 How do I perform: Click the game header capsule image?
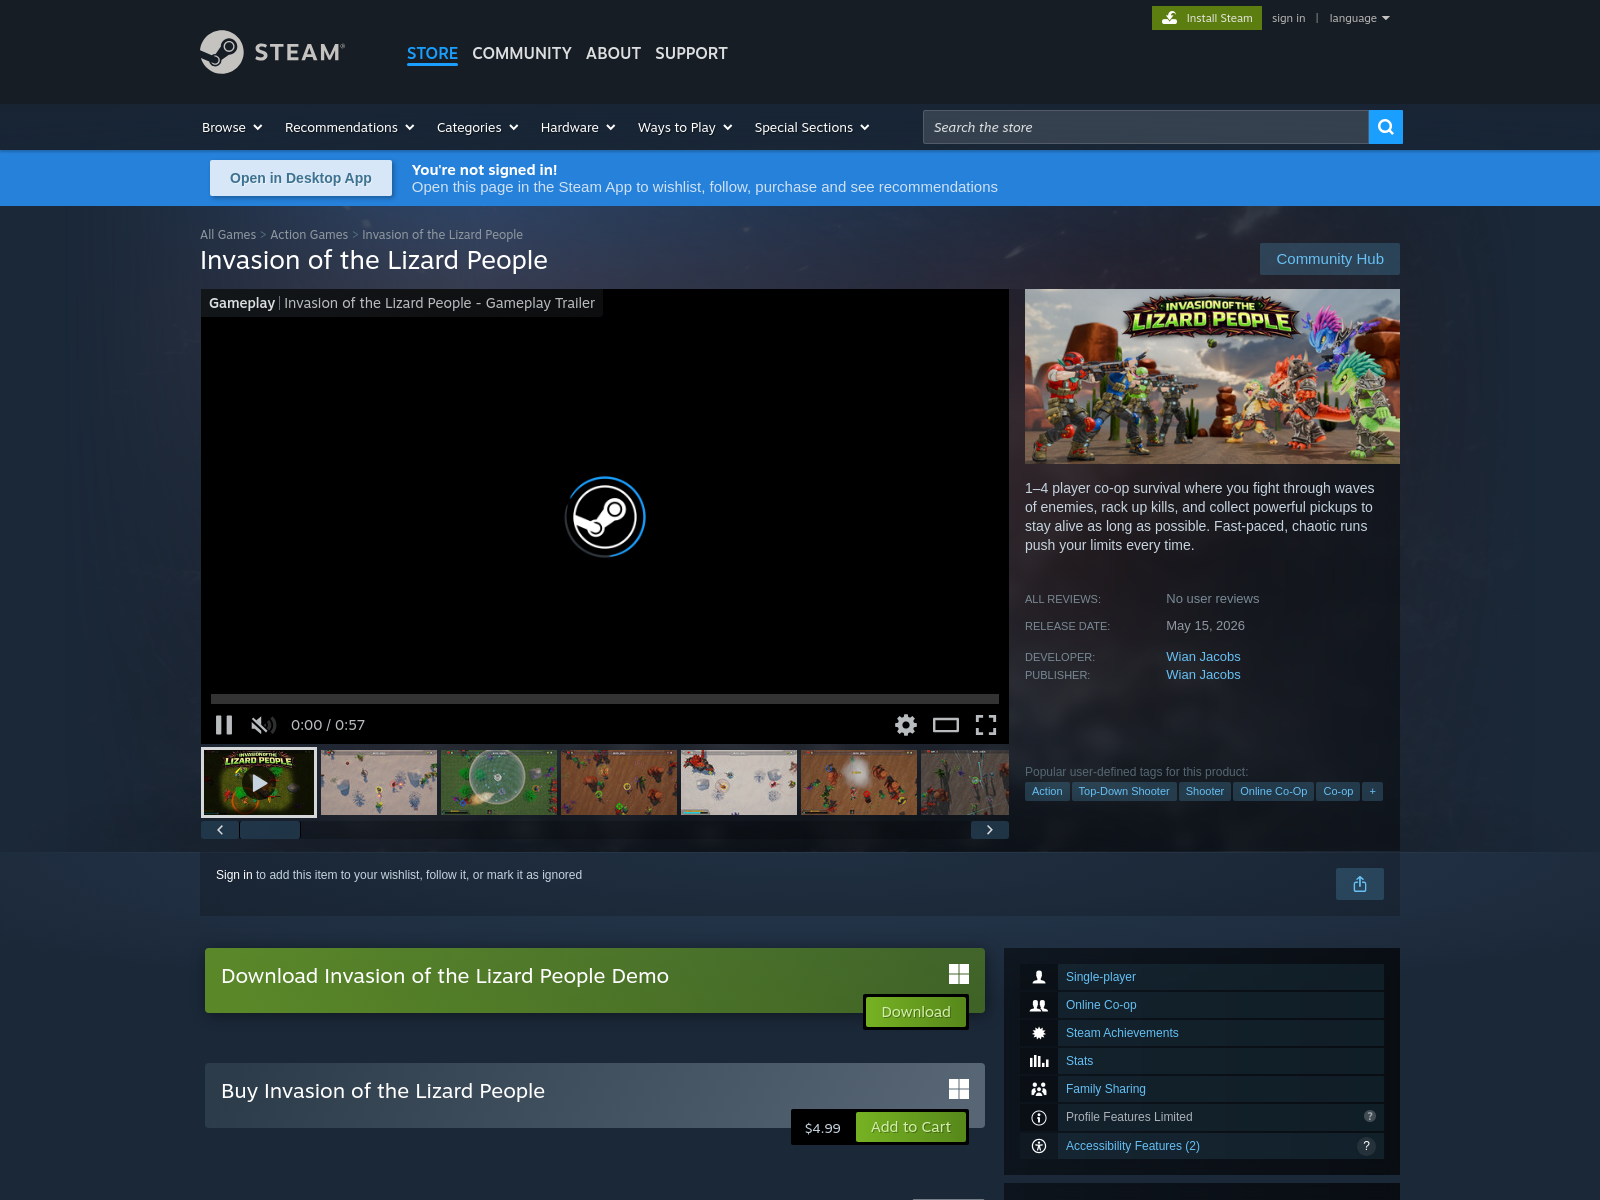coord(1212,376)
